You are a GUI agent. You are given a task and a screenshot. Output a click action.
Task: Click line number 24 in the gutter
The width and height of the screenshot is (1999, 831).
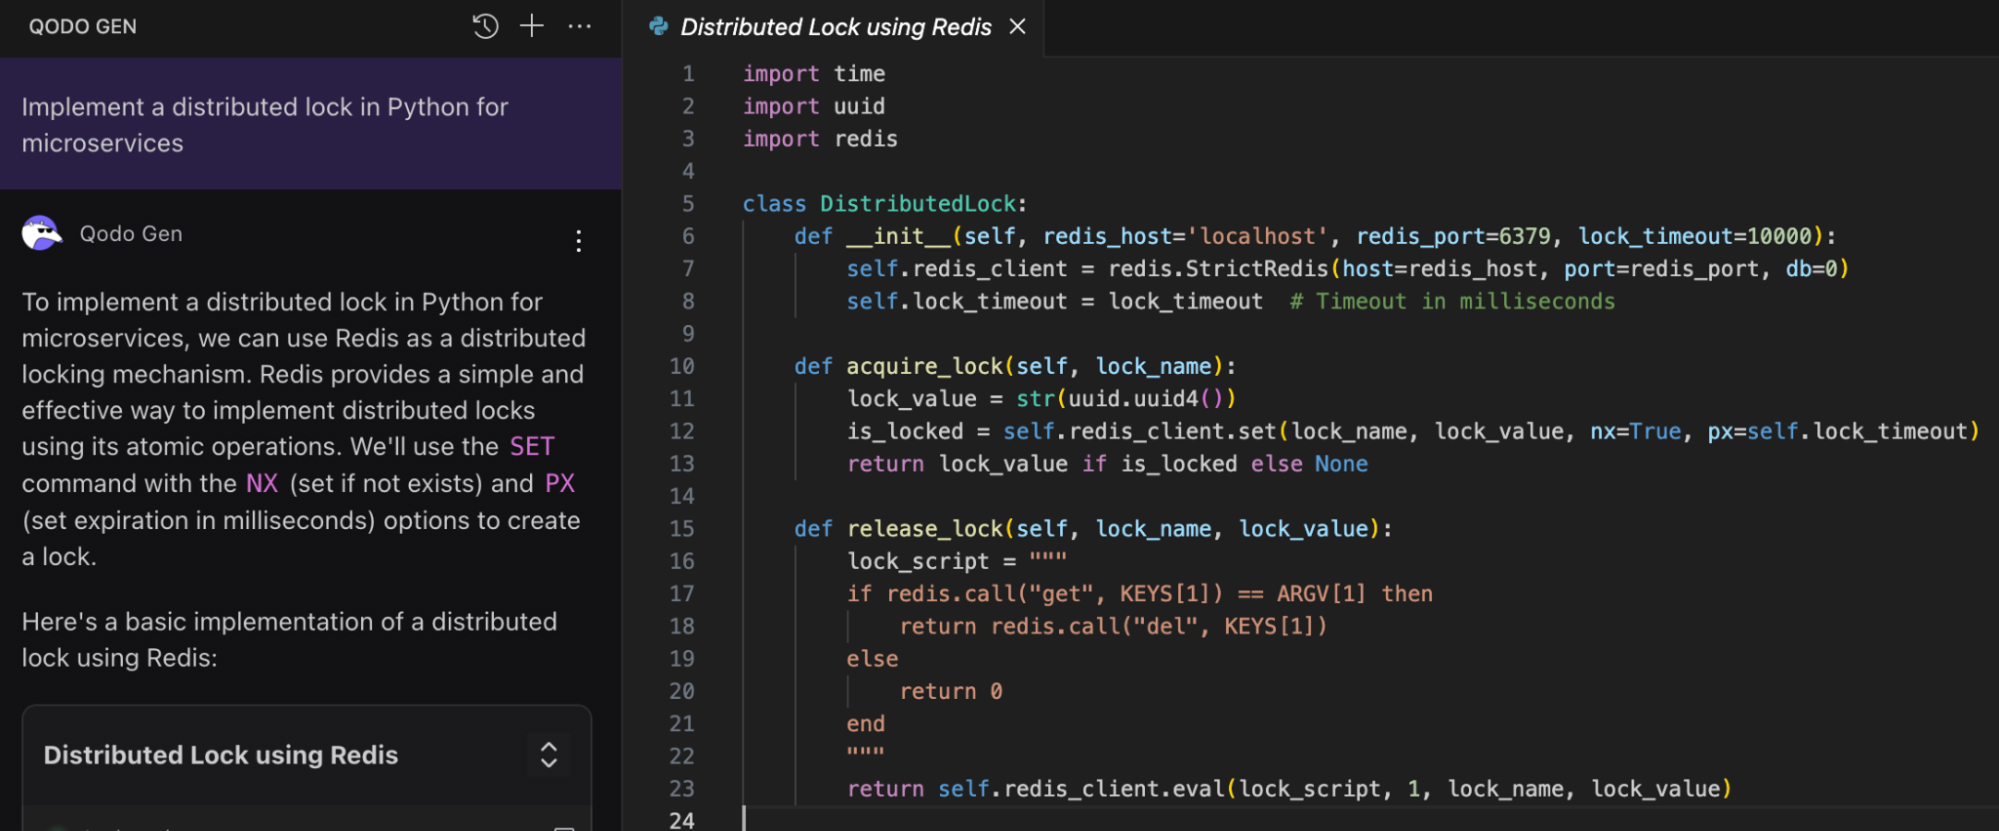click(682, 820)
